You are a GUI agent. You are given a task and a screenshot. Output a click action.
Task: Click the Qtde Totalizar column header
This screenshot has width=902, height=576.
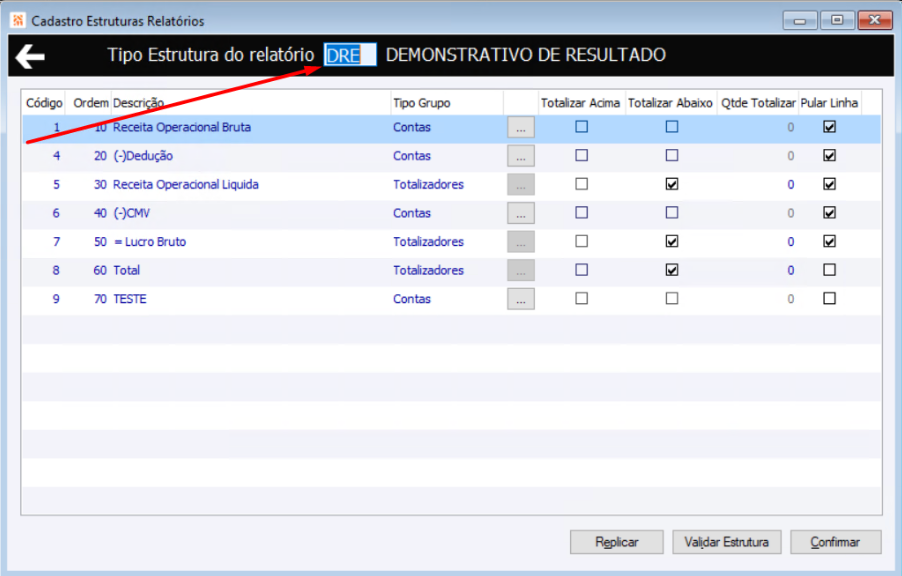(x=758, y=103)
